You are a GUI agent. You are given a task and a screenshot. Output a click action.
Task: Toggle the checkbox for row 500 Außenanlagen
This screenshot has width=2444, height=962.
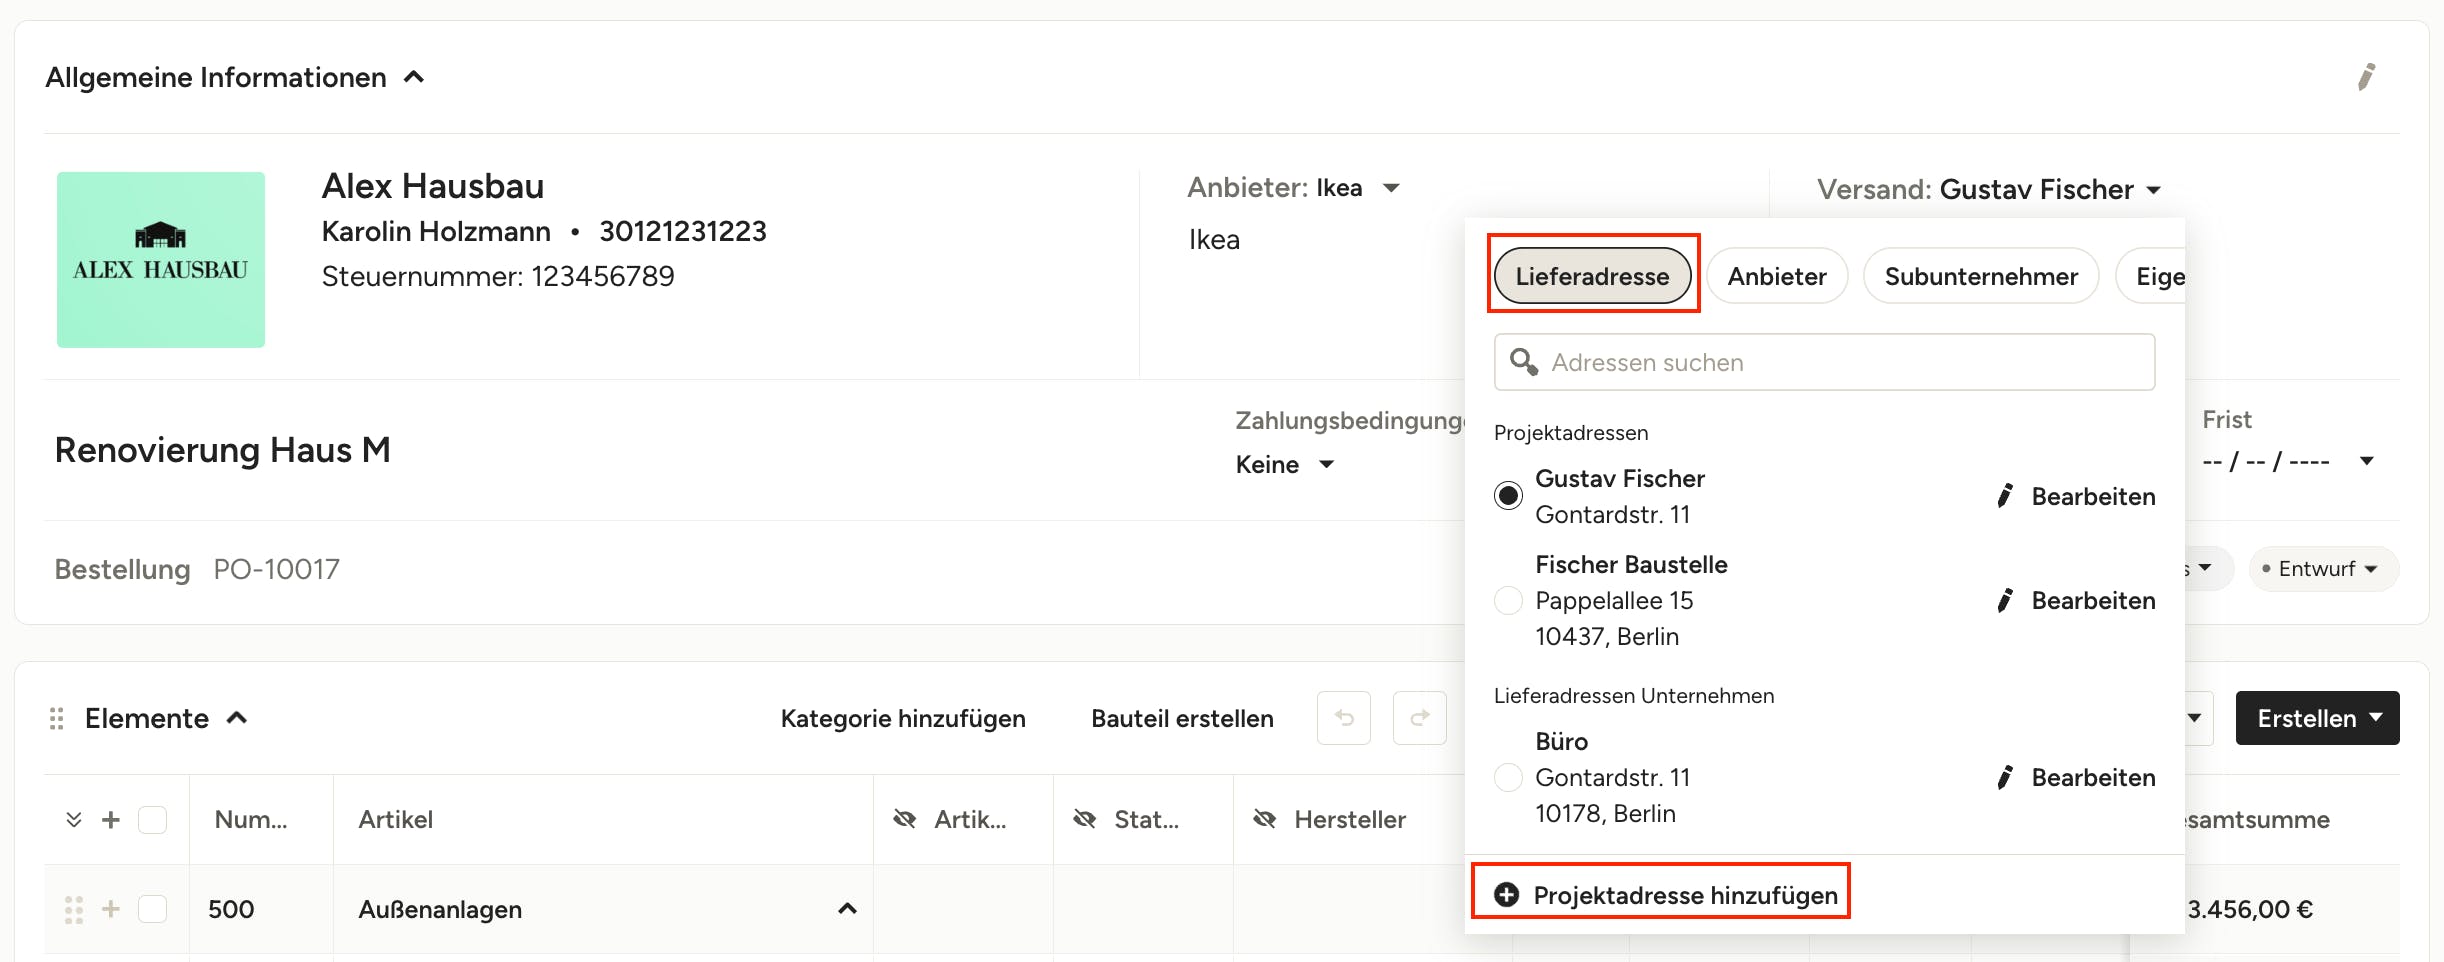tap(152, 909)
